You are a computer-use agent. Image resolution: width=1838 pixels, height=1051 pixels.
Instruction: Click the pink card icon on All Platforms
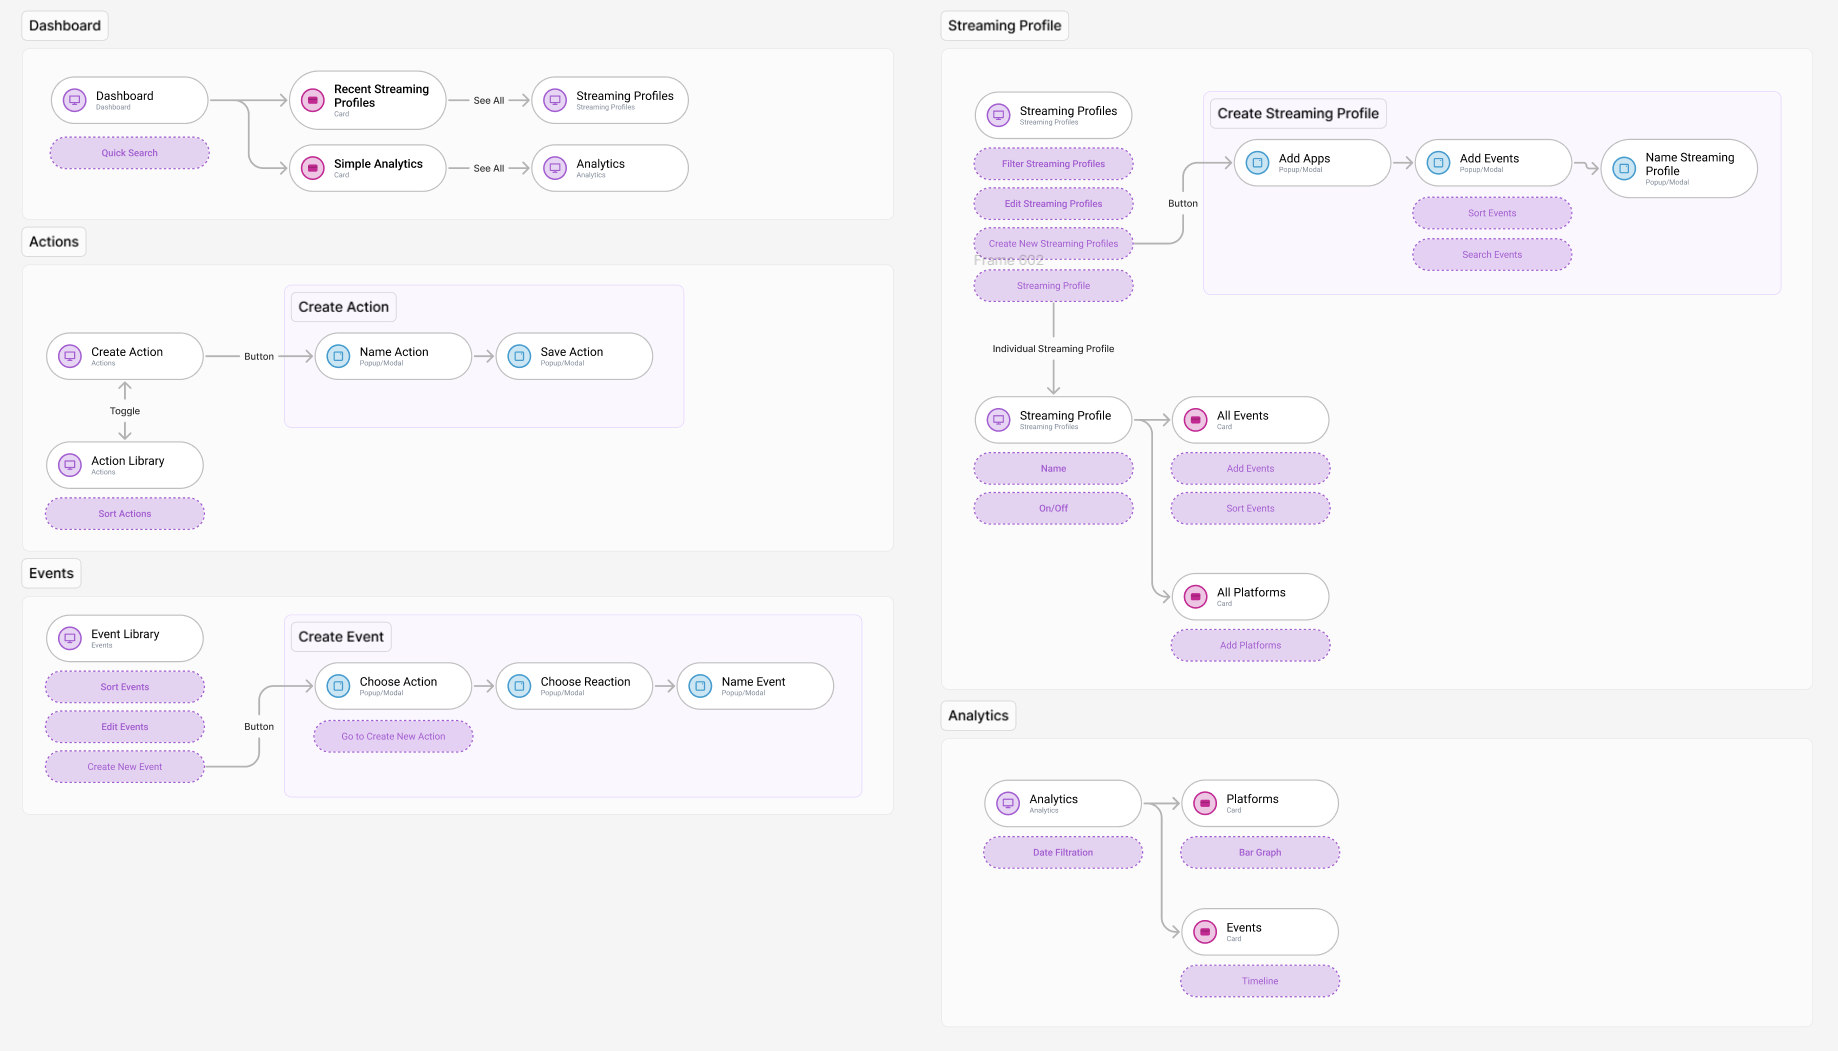click(1195, 597)
